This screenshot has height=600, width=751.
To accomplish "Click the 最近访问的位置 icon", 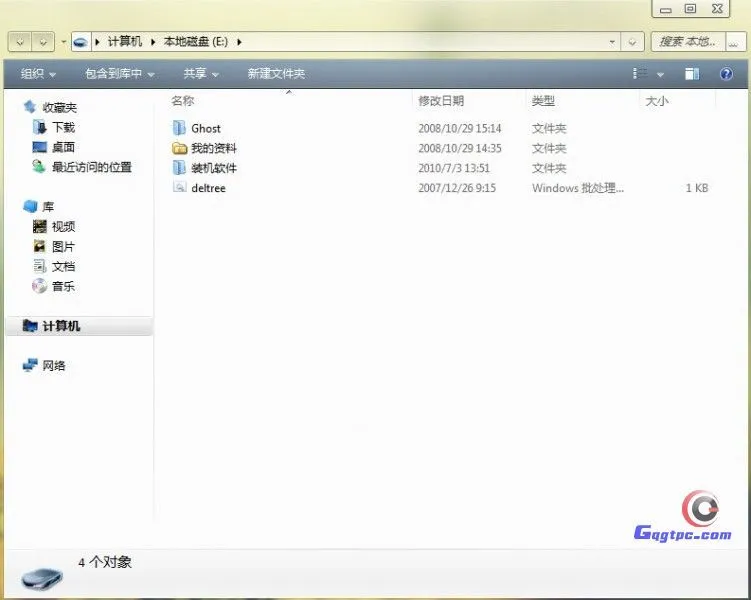I will (39, 167).
